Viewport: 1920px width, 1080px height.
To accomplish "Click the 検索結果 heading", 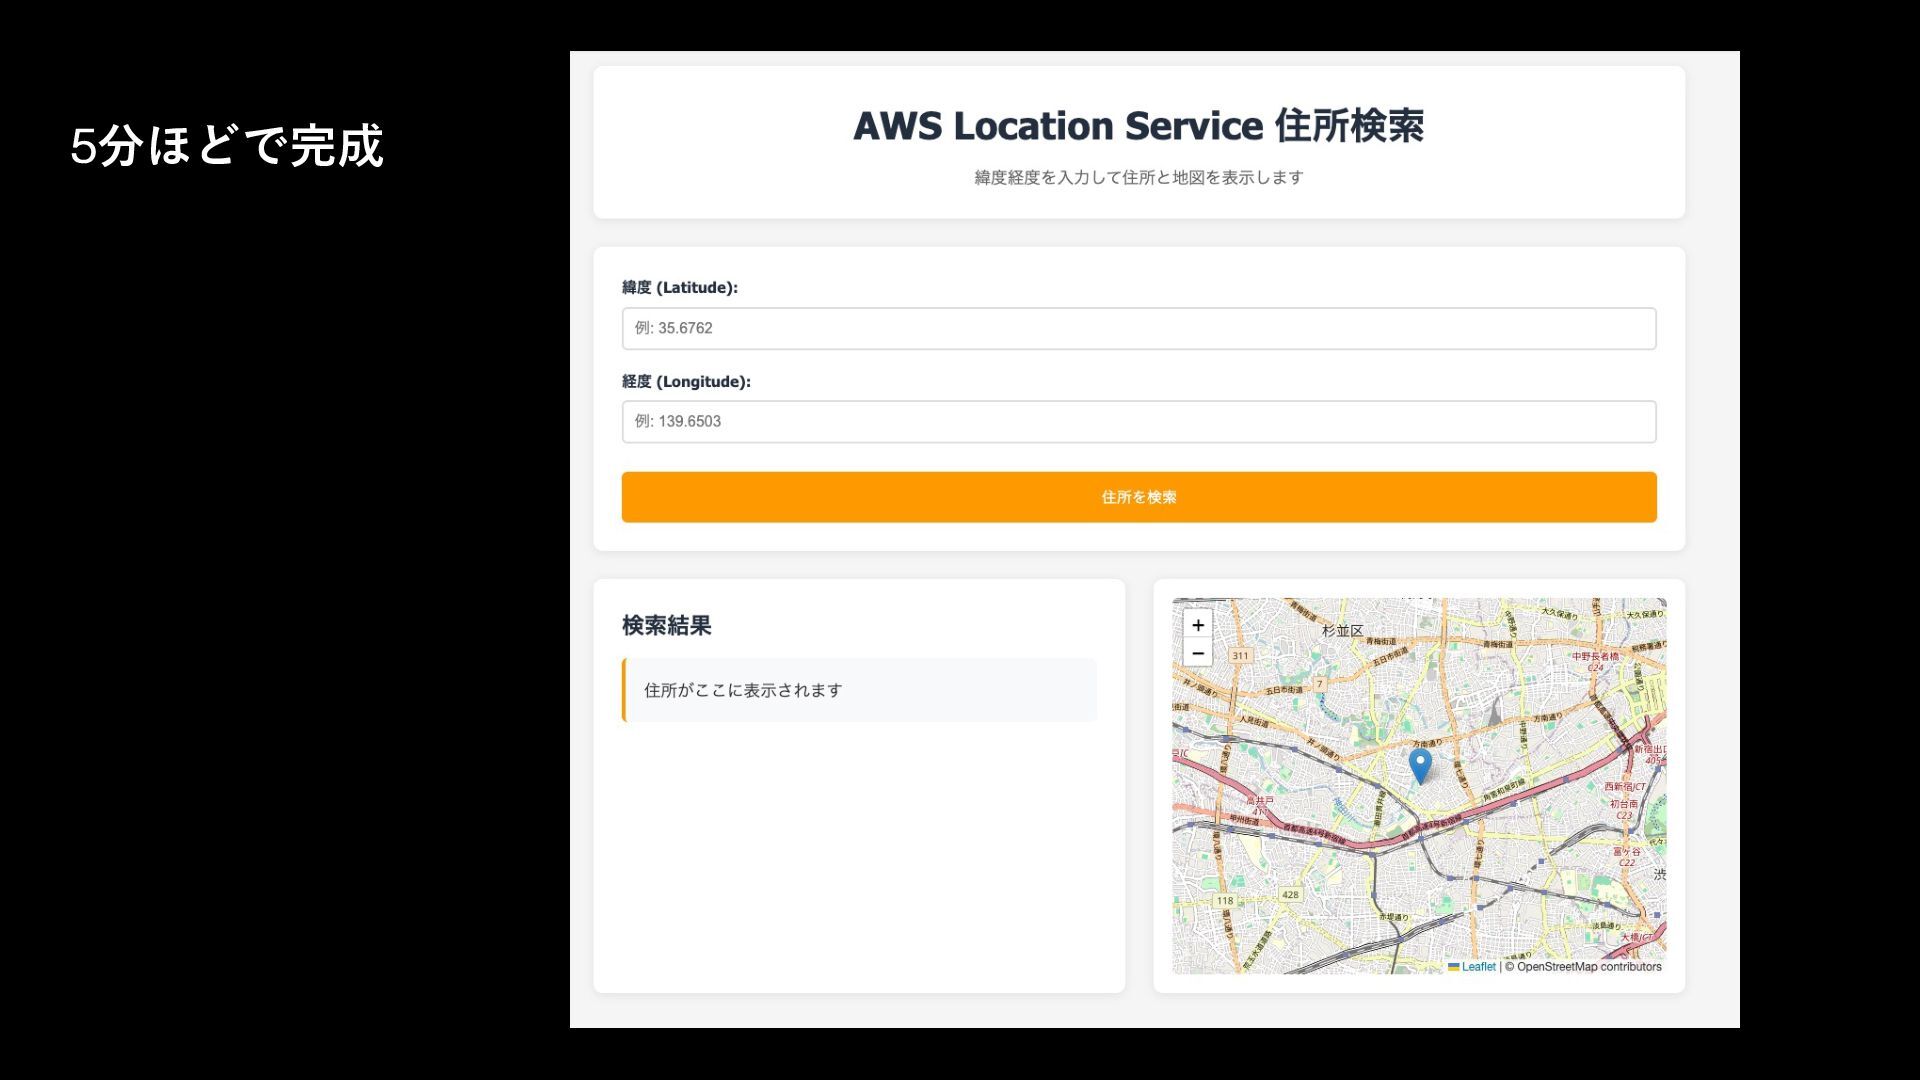I will [667, 626].
